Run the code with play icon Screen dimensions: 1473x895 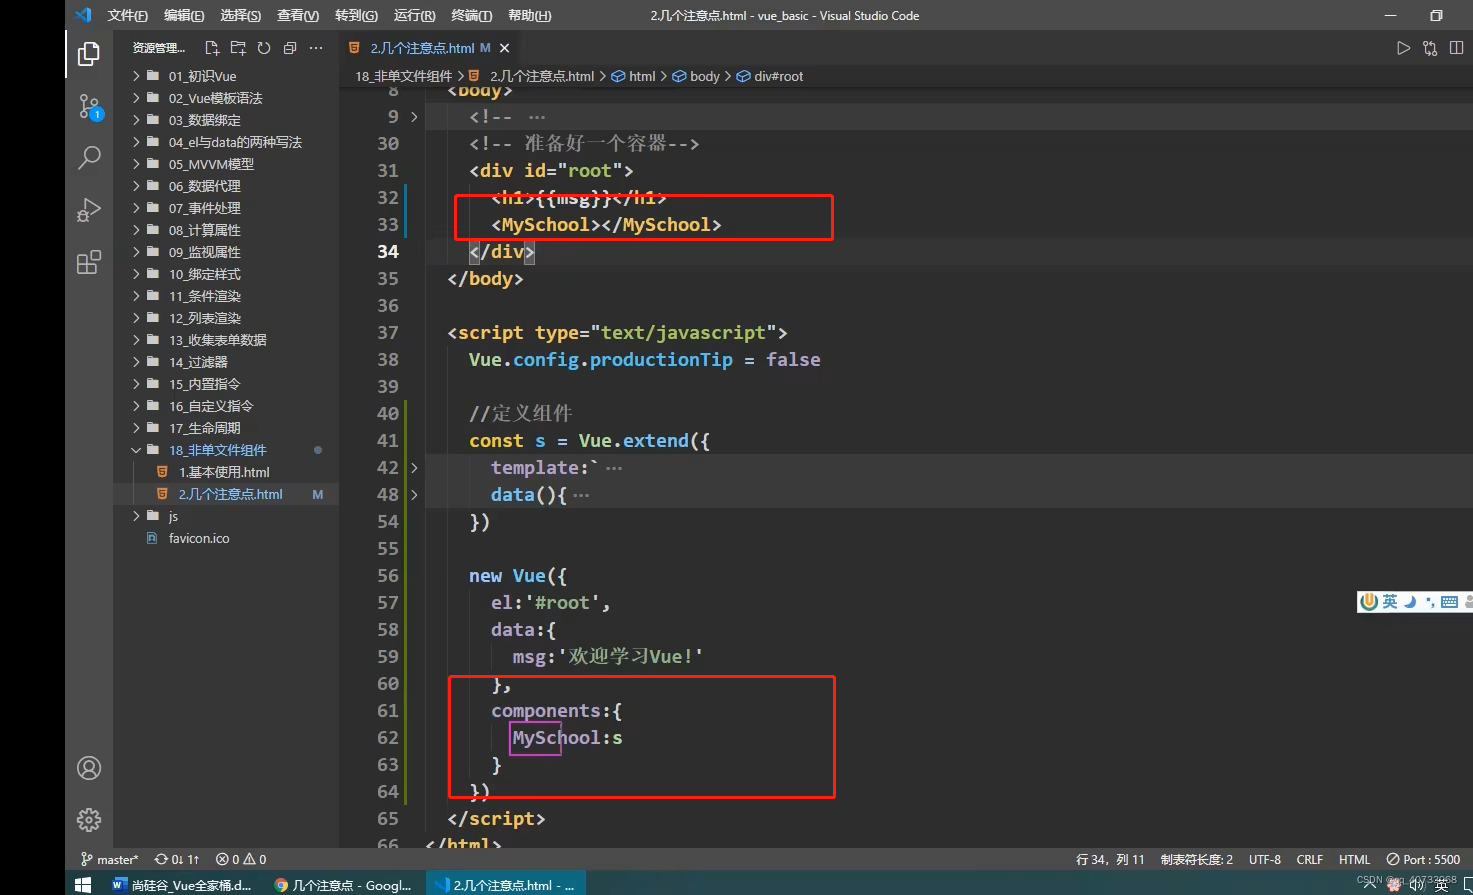click(x=1404, y=48)
